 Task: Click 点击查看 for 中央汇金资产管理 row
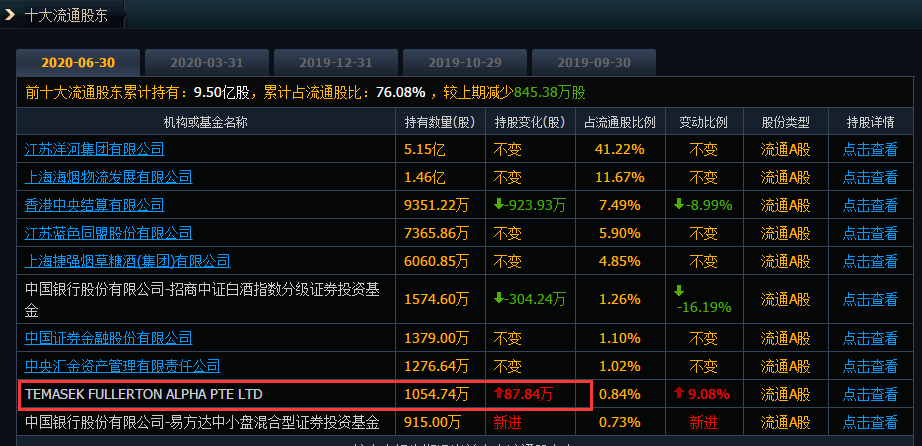(x=870, y=367)
